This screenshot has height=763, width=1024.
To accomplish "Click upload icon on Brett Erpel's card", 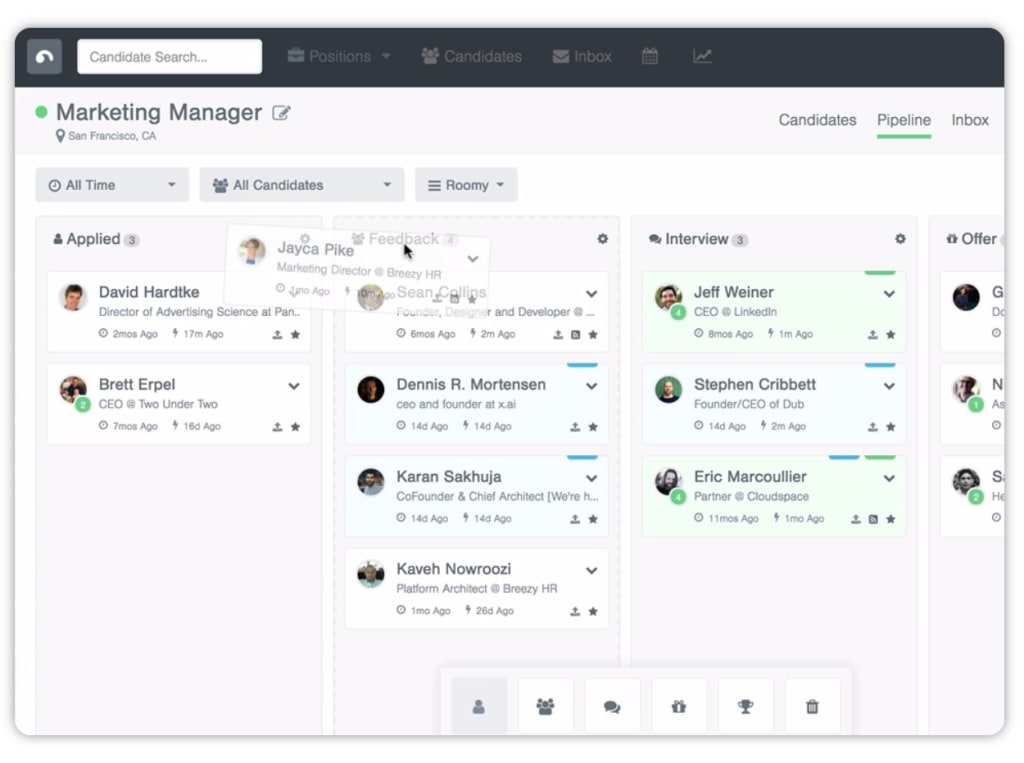I will pos(278,427).
